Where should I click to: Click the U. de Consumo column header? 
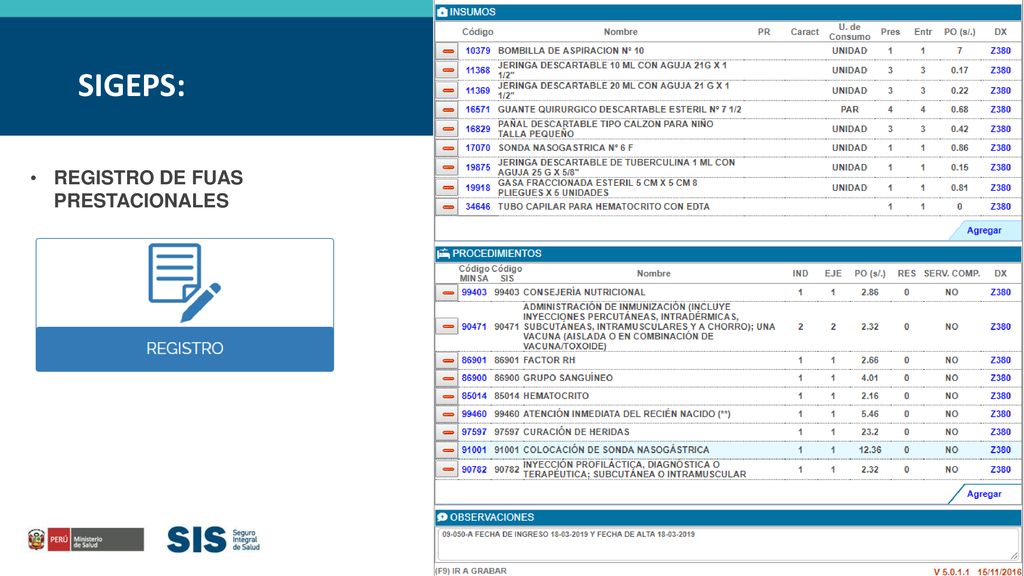[850, 32]
